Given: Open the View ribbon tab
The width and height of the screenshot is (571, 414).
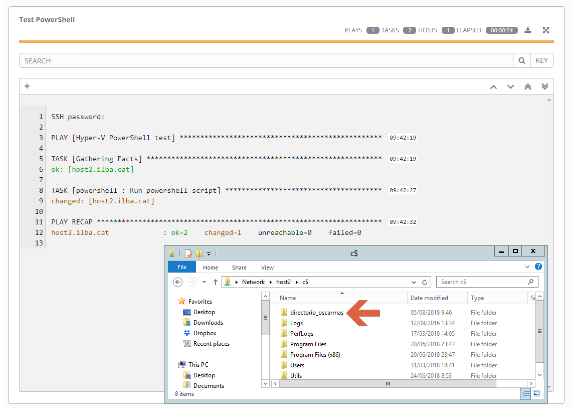Looking at the screenshot, I should [x=267, y=268].
